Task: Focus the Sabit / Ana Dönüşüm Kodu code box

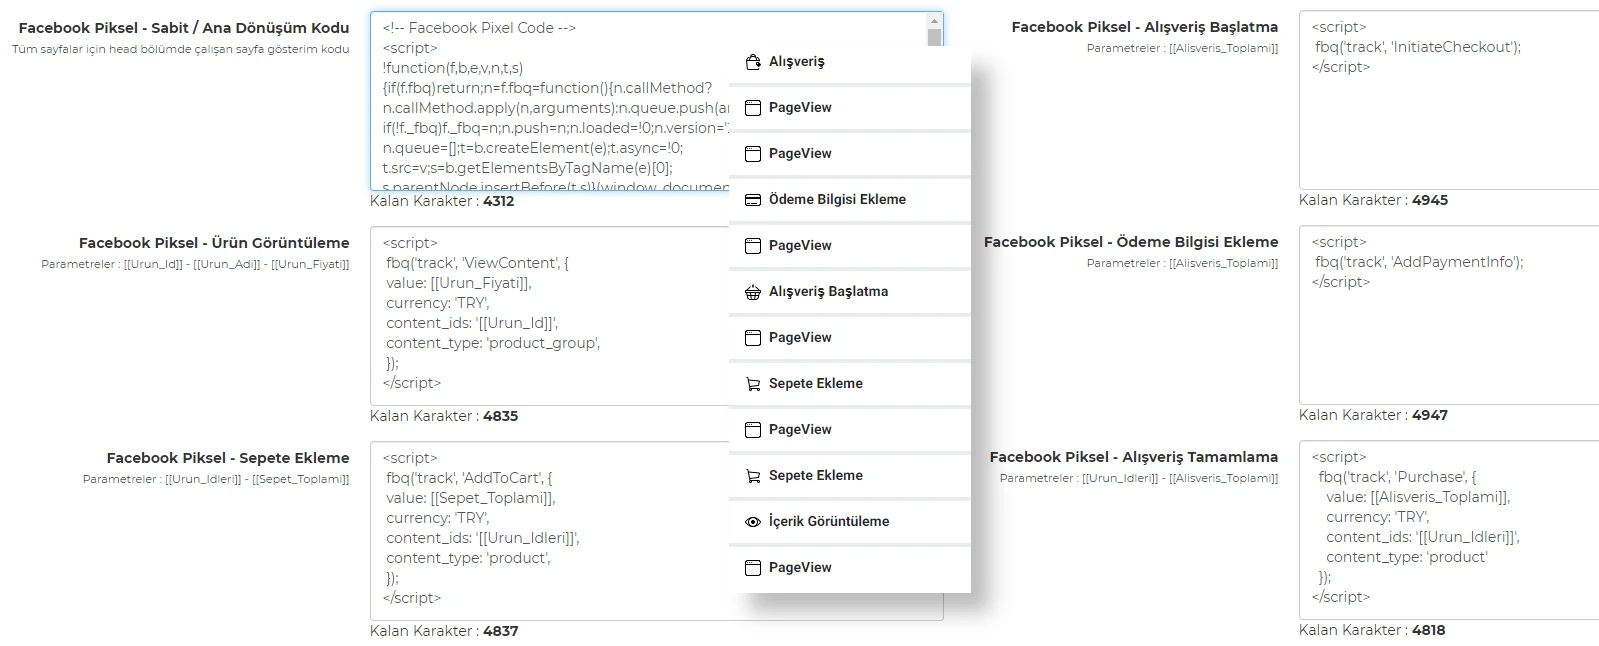Action: 550,100
